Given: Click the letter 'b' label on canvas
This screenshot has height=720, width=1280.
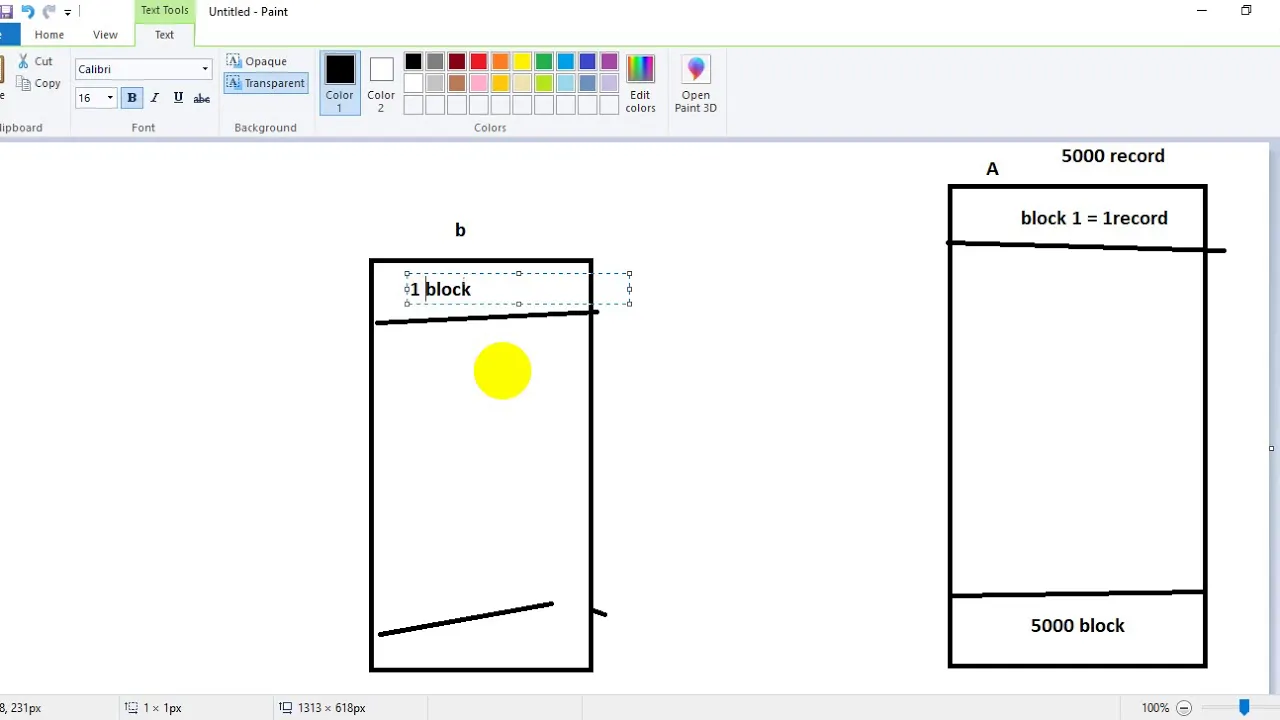Looking at the screenshot, I should [x=460, y=230].
